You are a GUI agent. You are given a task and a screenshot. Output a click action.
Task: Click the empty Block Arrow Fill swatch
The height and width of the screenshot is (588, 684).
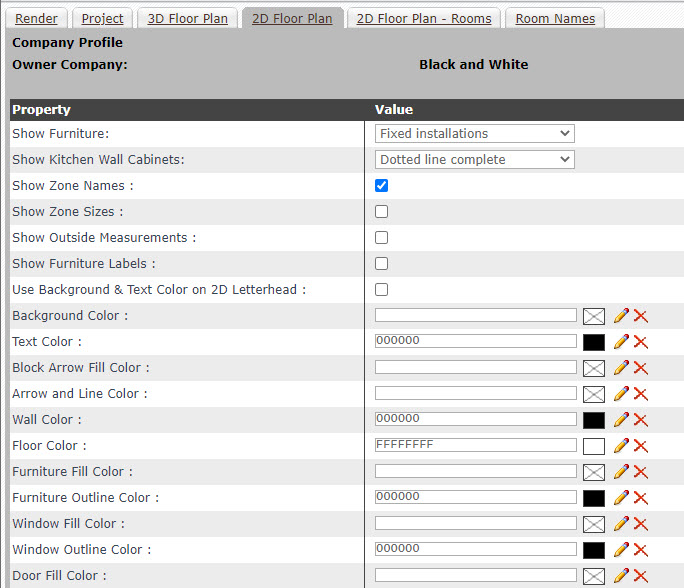(594, 369)
